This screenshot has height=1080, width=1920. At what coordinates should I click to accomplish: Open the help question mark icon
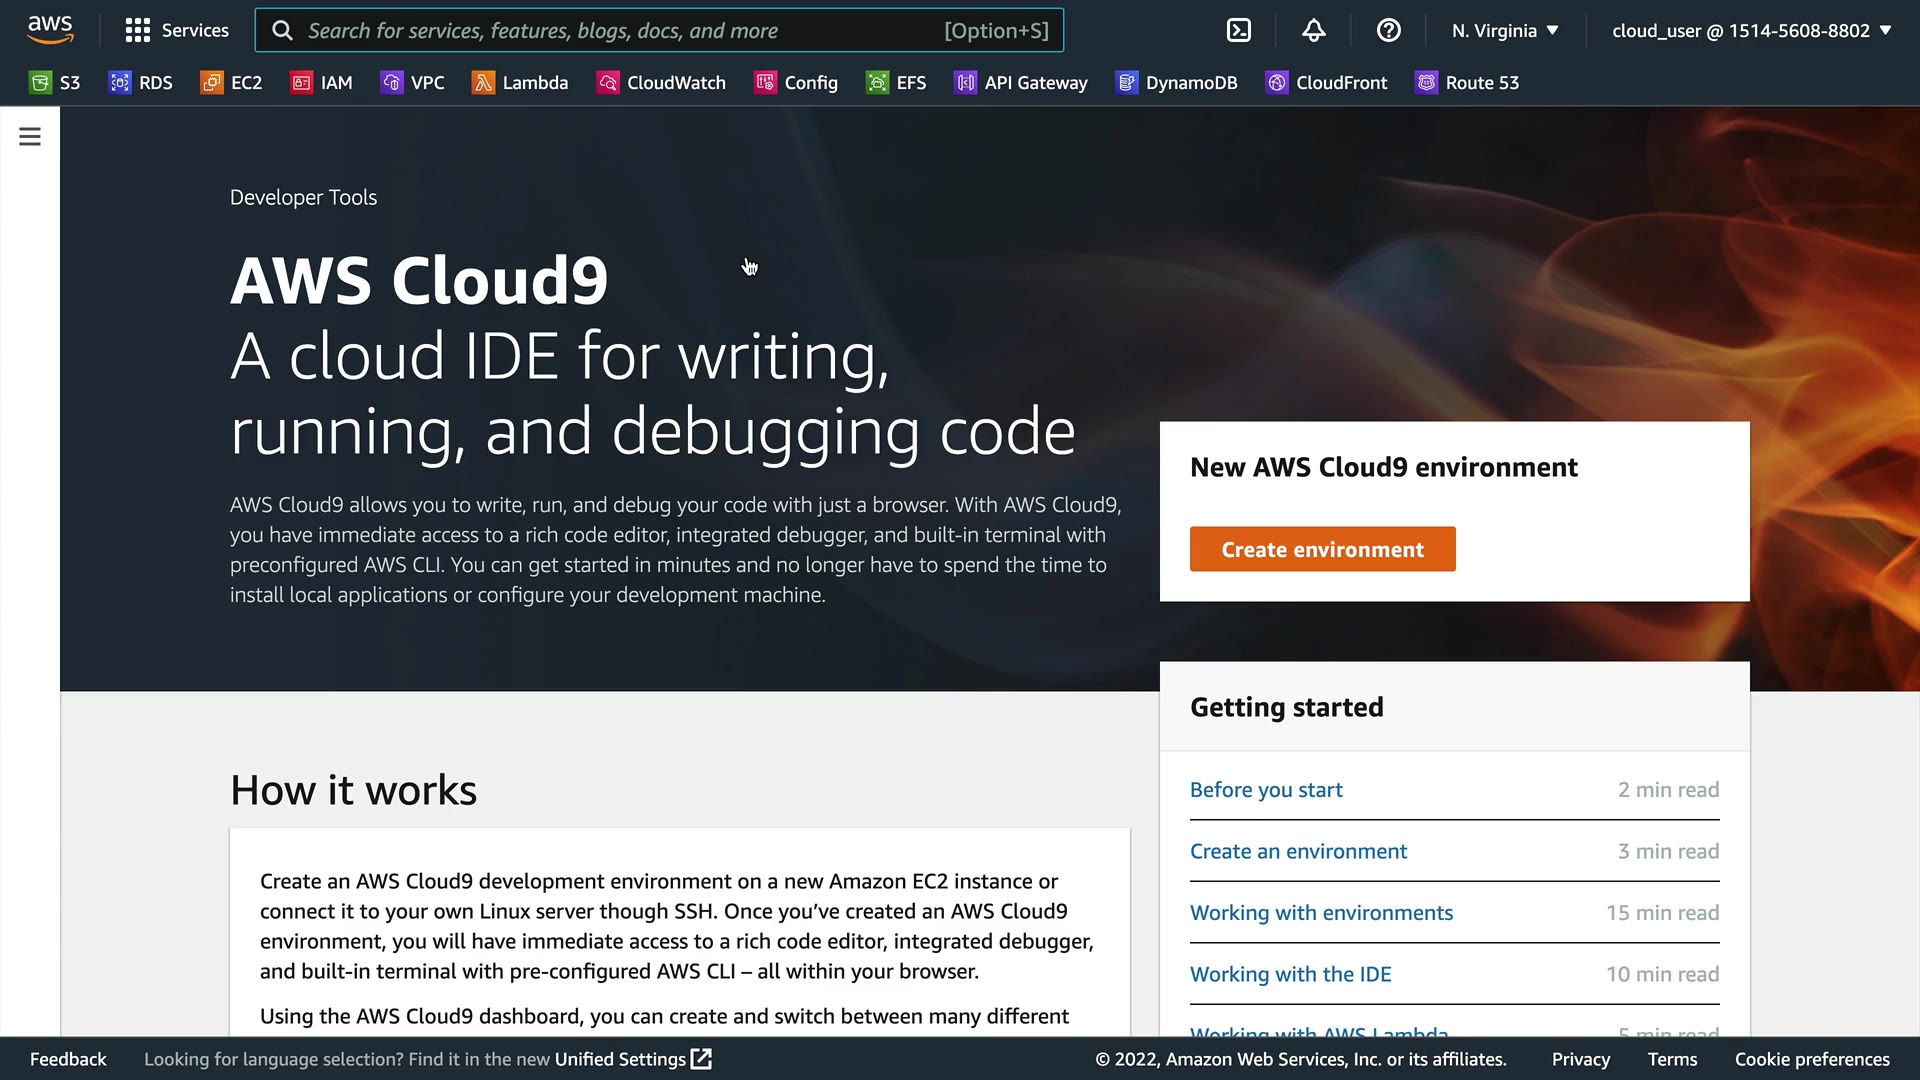point(1388,30)
